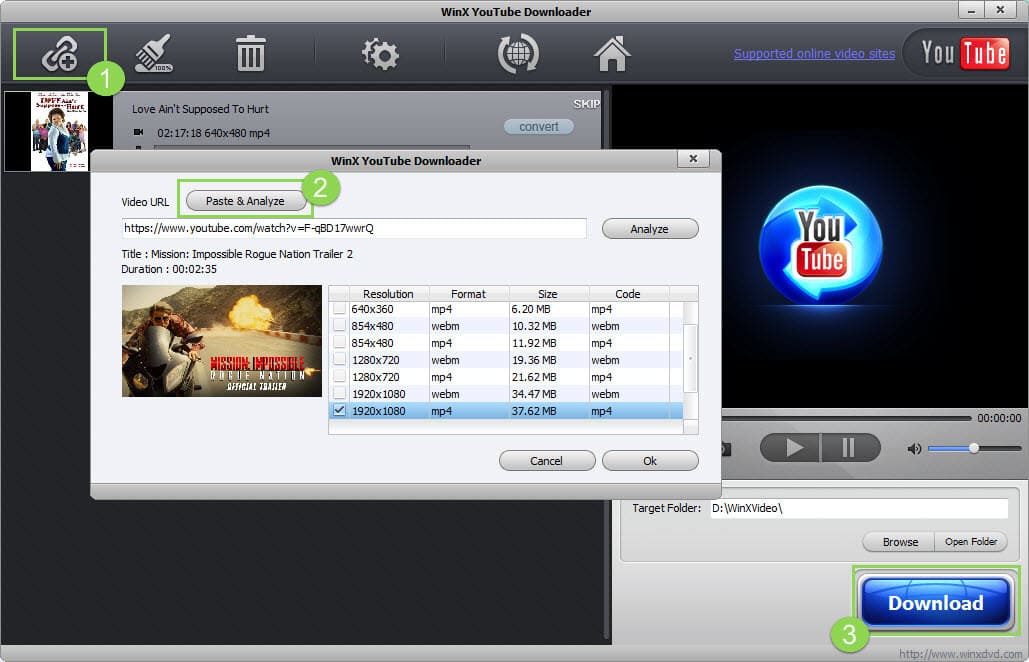Click the Ok button in dialog
Screen dimensions: 1029x662
pos(650,461)
